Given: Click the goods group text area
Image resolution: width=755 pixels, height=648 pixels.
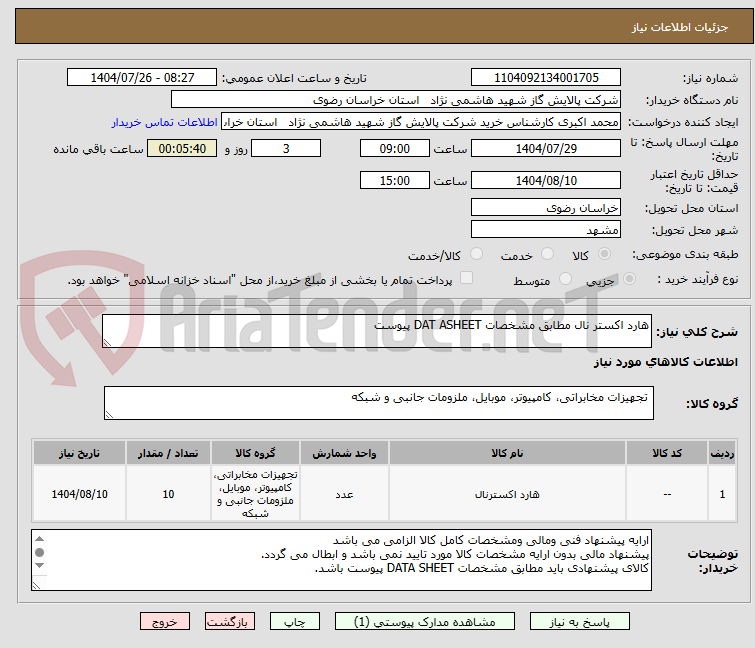Looking at the screenshot, I should click(x=378, y=403).
